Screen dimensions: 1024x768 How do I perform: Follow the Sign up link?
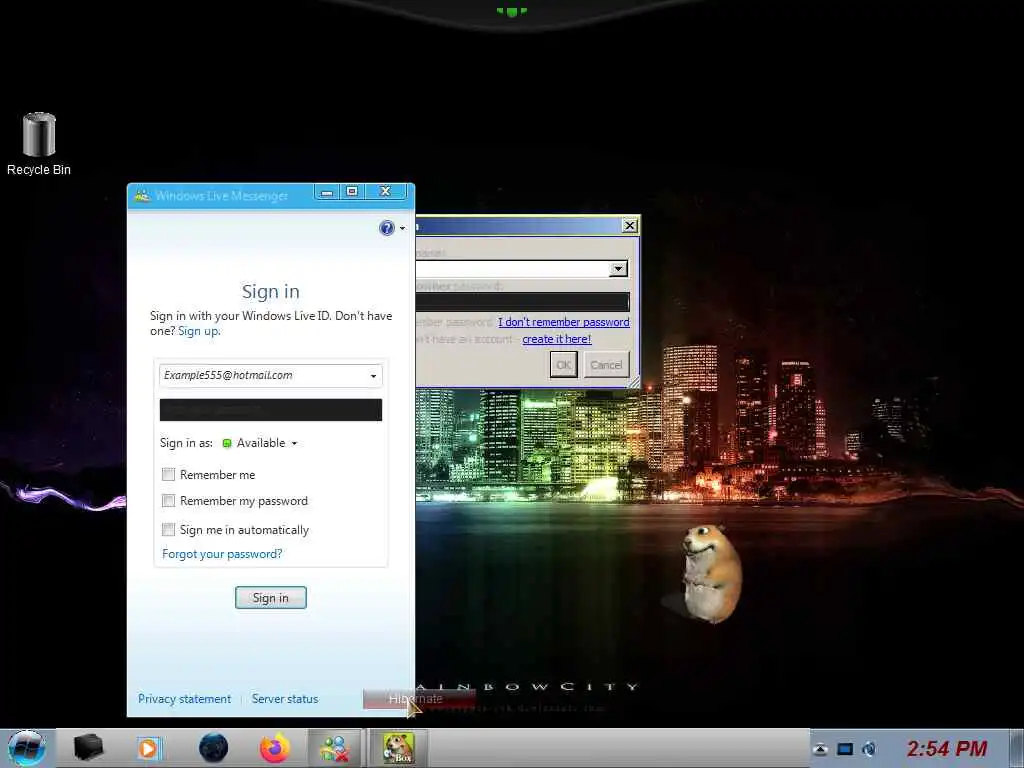(199, 331)
